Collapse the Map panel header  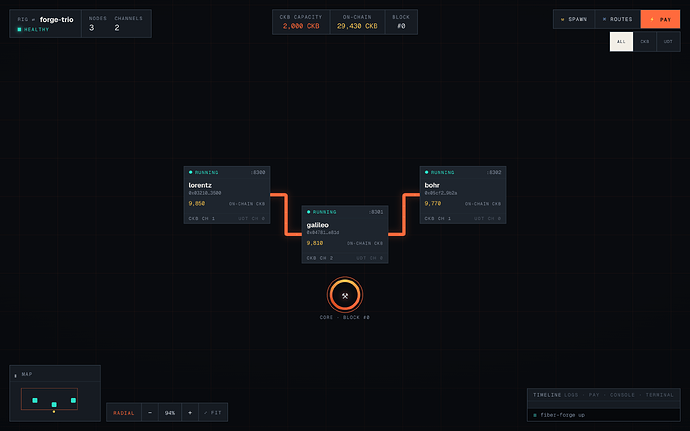tap(55, 374)
